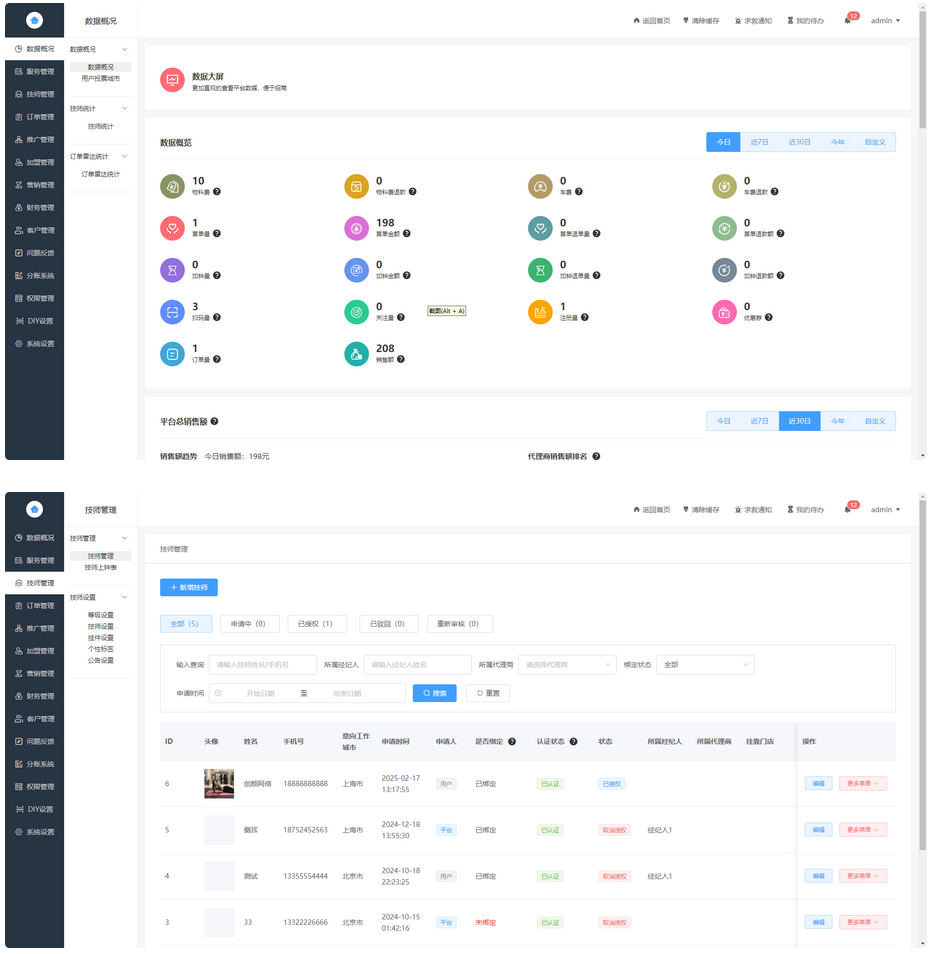Click the blue 搜索 button

[434, 693]
